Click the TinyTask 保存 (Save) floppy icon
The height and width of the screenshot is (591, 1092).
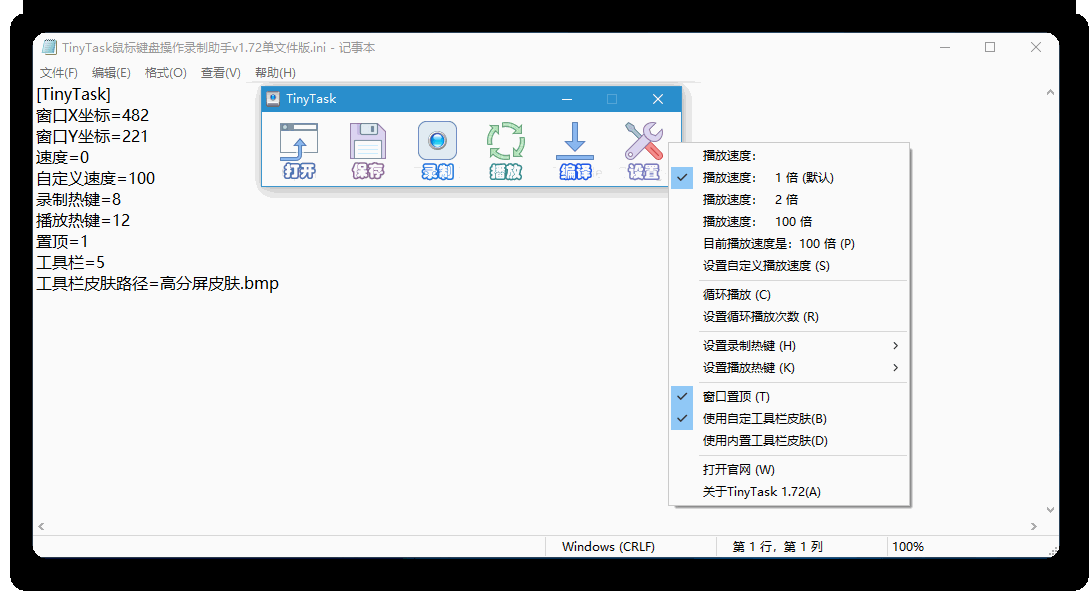(x=368, y=150)
